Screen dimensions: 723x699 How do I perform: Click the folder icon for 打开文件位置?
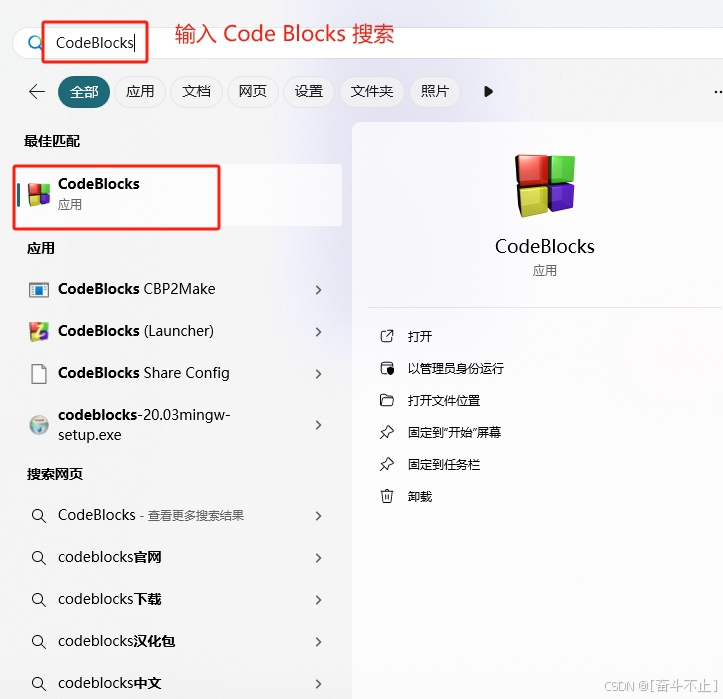pyautogui.click(x=387, y=400)
